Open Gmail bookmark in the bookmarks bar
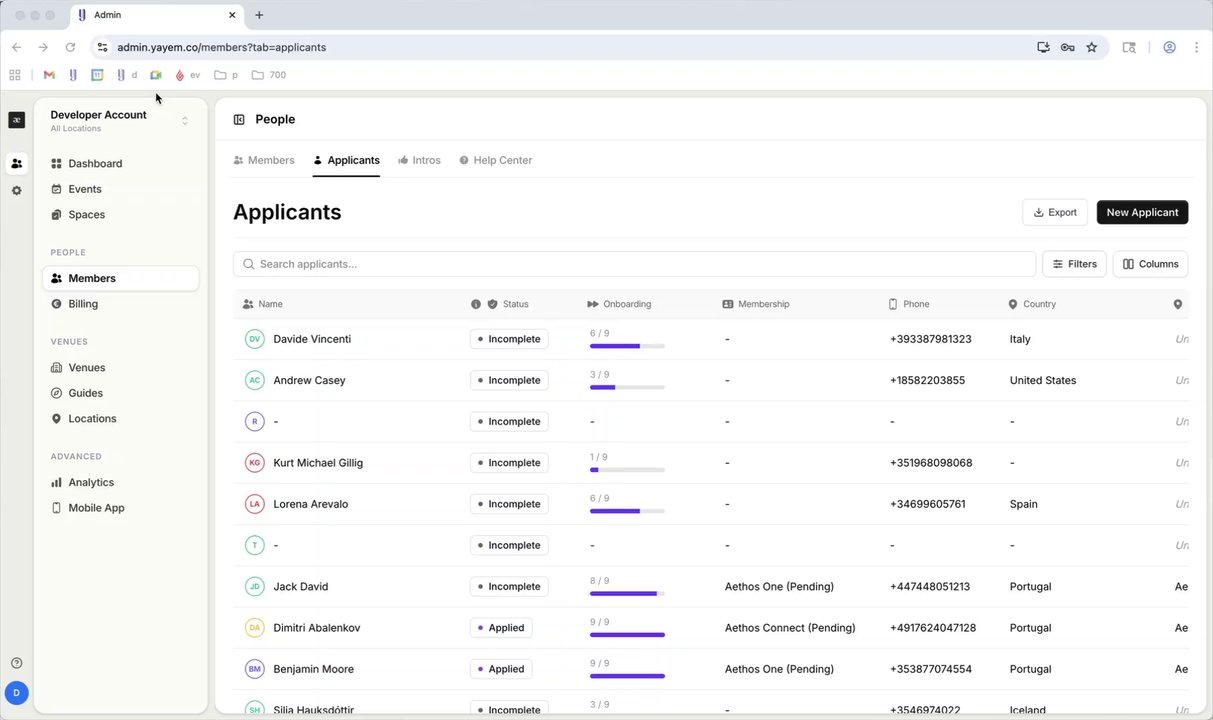Image resolution: width=1213 pixels, height=720 pixels. pyautogui.click(x=49, y=75)
